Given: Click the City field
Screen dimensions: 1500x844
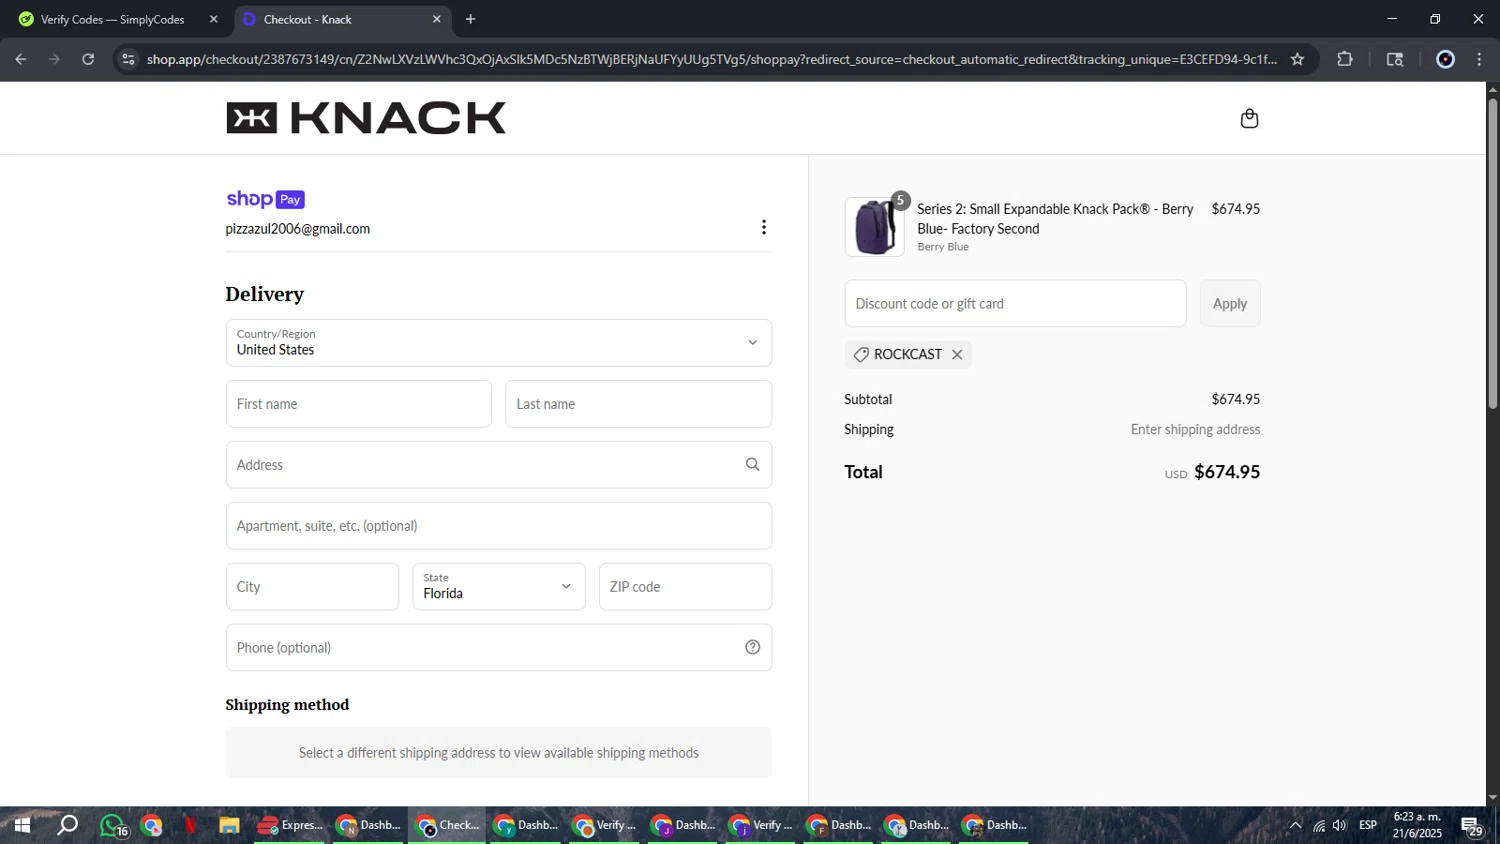Looking at the screenshot, I should [312, 587].
